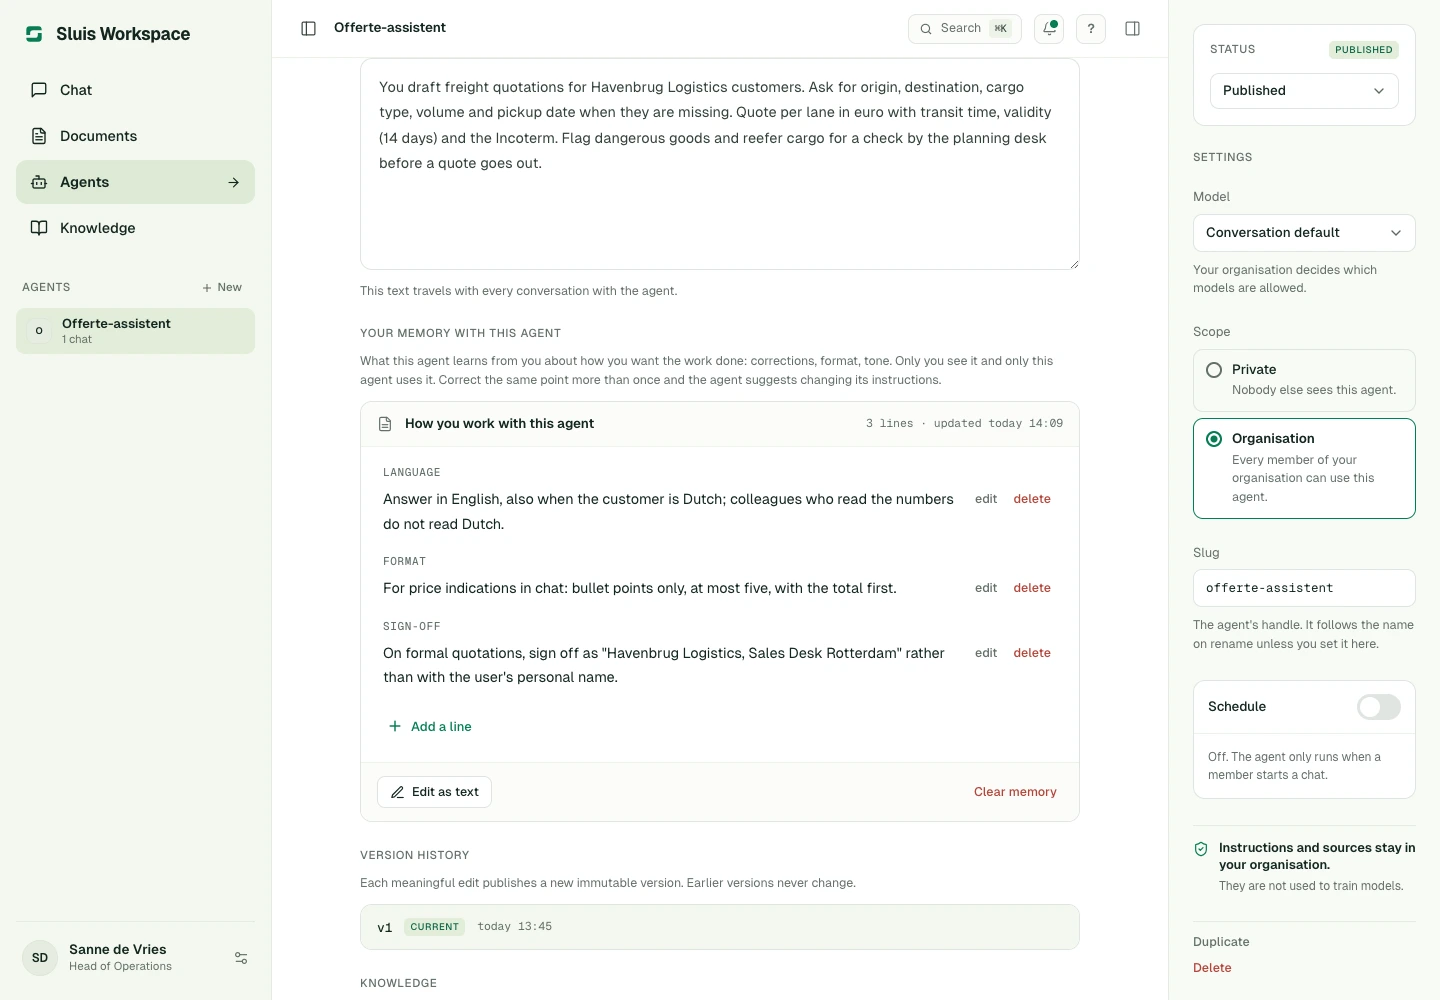The width and height of the screenshot is (1440, 1000).
Task: Open the Published status dropdown
Action: pos(1304,91)
